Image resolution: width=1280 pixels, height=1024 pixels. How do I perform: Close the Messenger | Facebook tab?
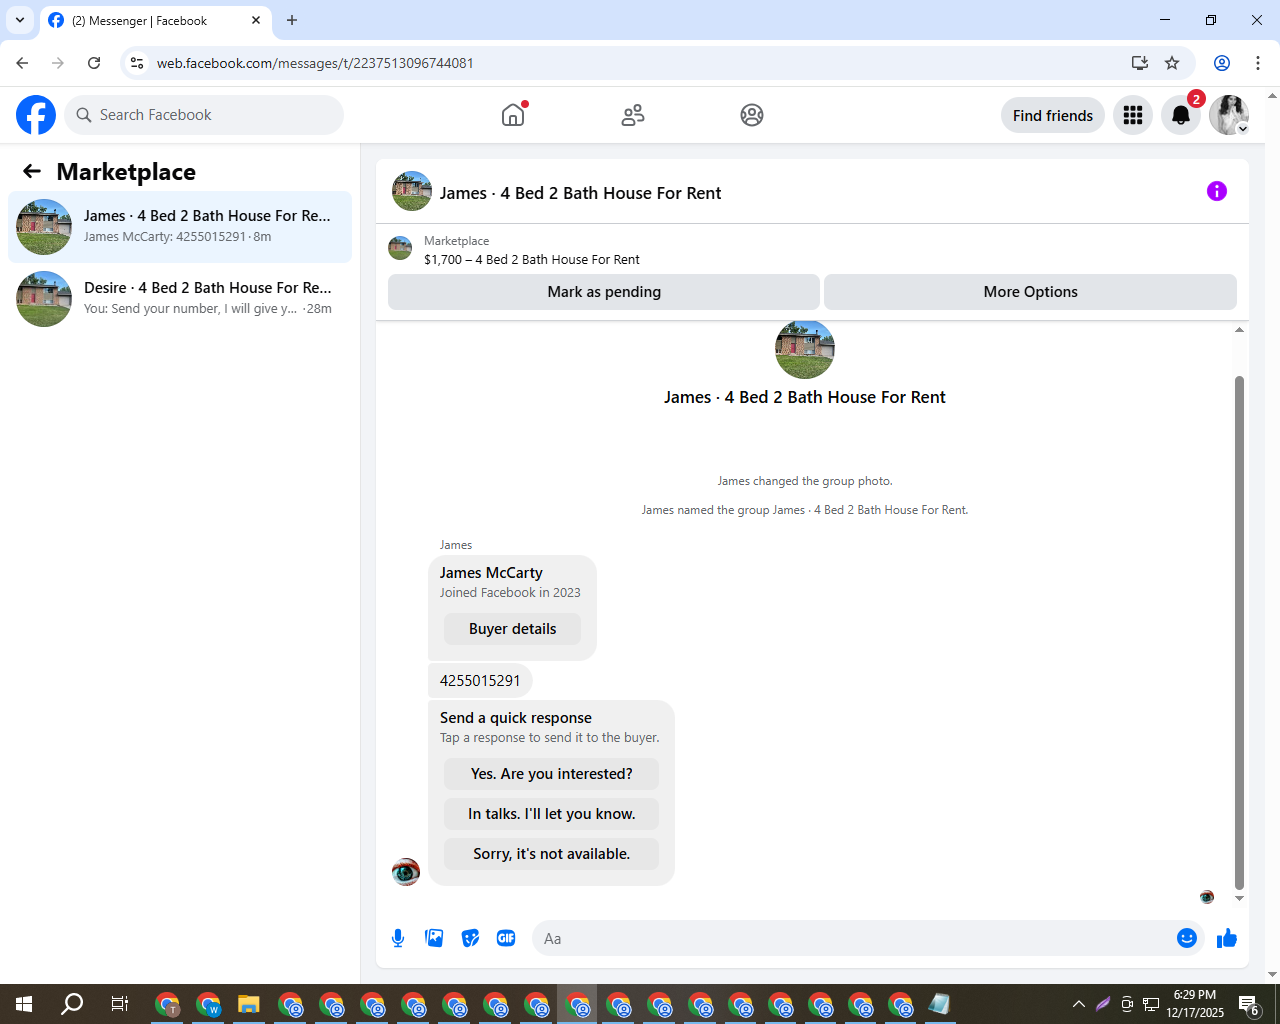(x=256, y=20)
